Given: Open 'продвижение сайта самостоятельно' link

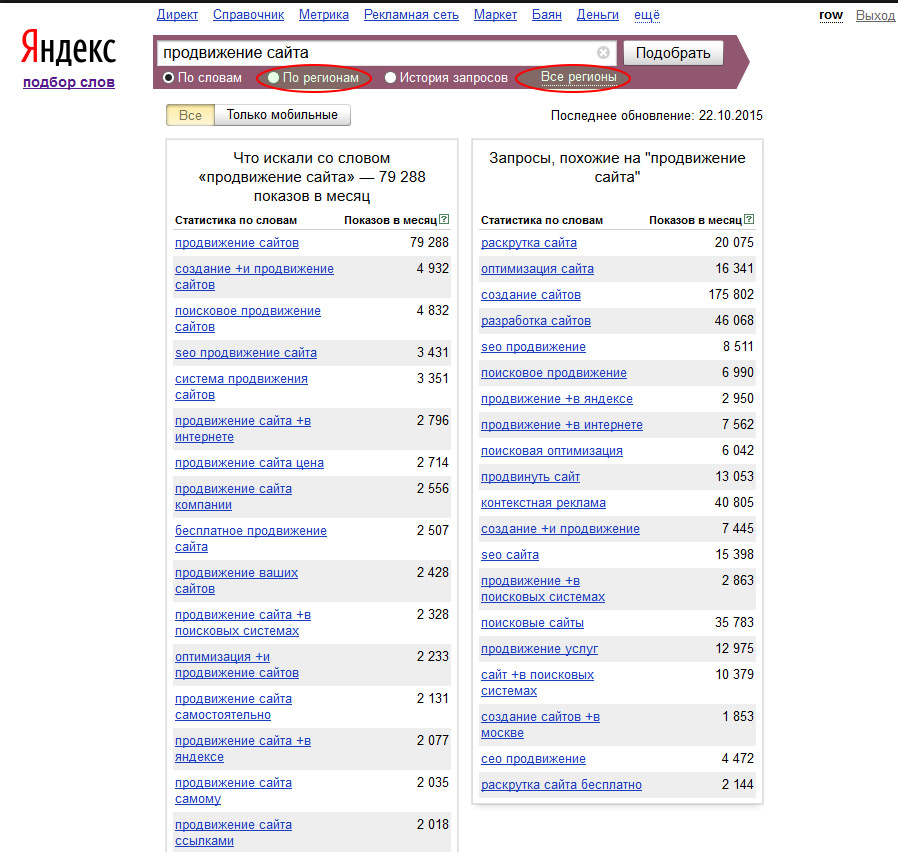Looking at the screenshot, I should pos(233,707).
